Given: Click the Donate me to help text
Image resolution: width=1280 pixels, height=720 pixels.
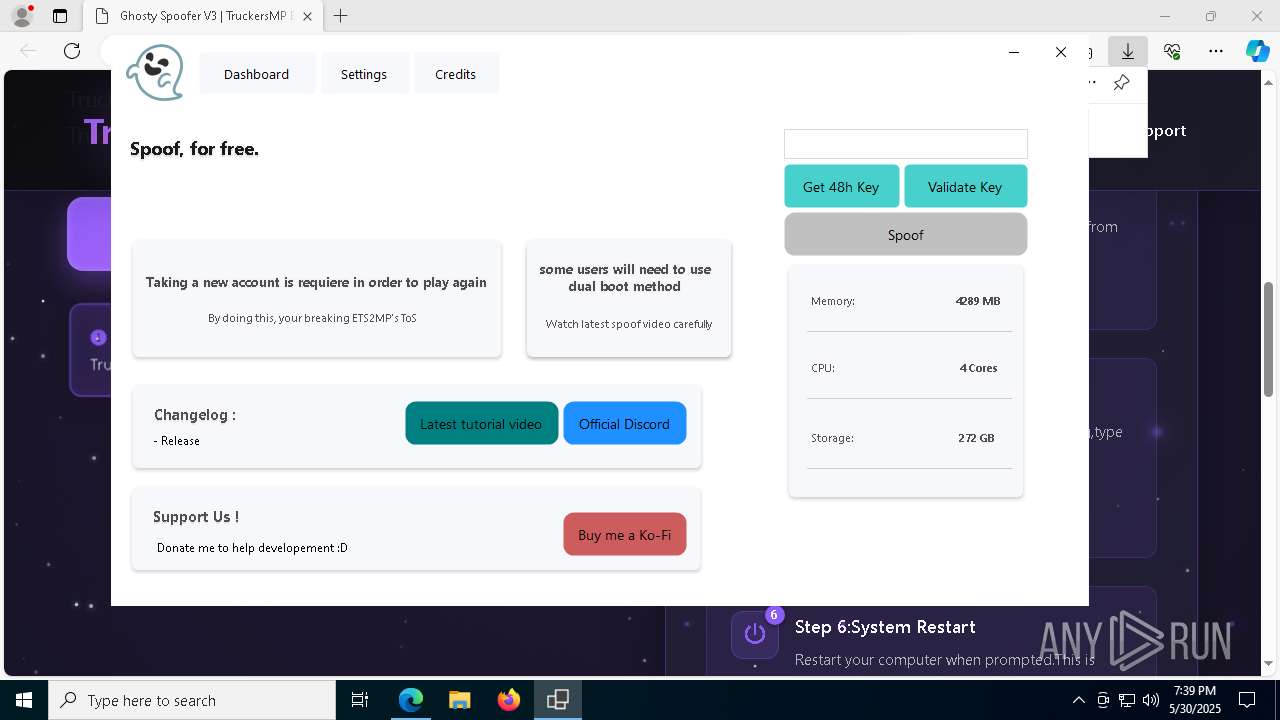Looking at the screenshot, I should coord(252,548).
